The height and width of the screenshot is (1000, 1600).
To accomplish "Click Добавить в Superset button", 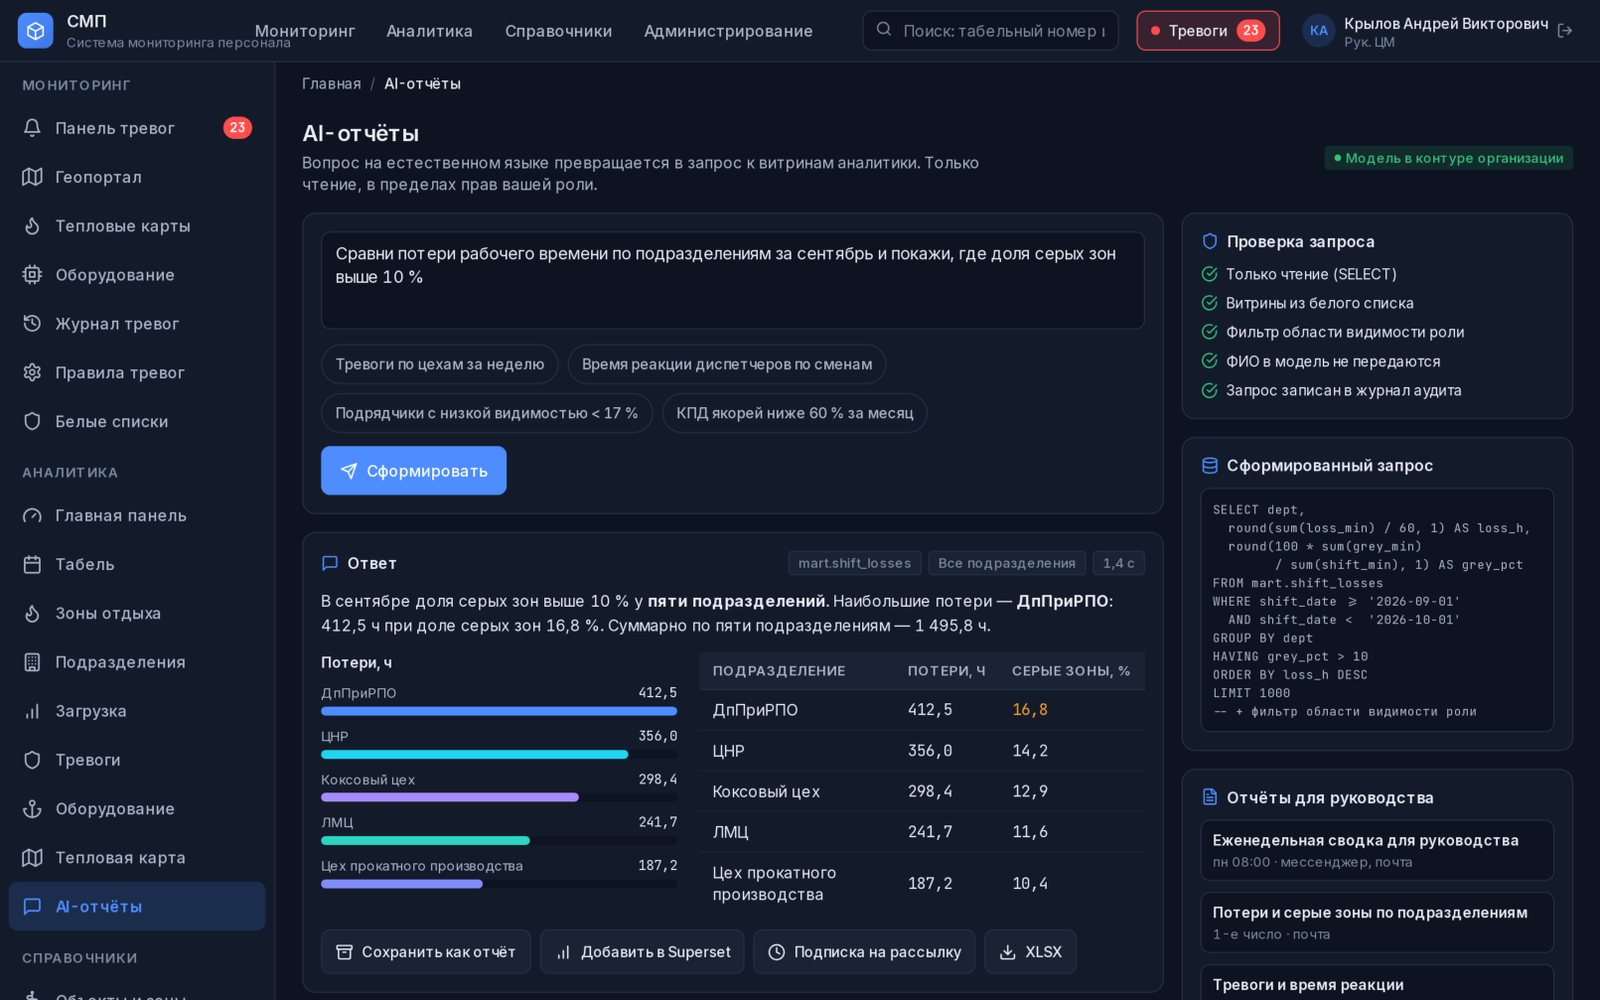I will click(x=642, y=952).
